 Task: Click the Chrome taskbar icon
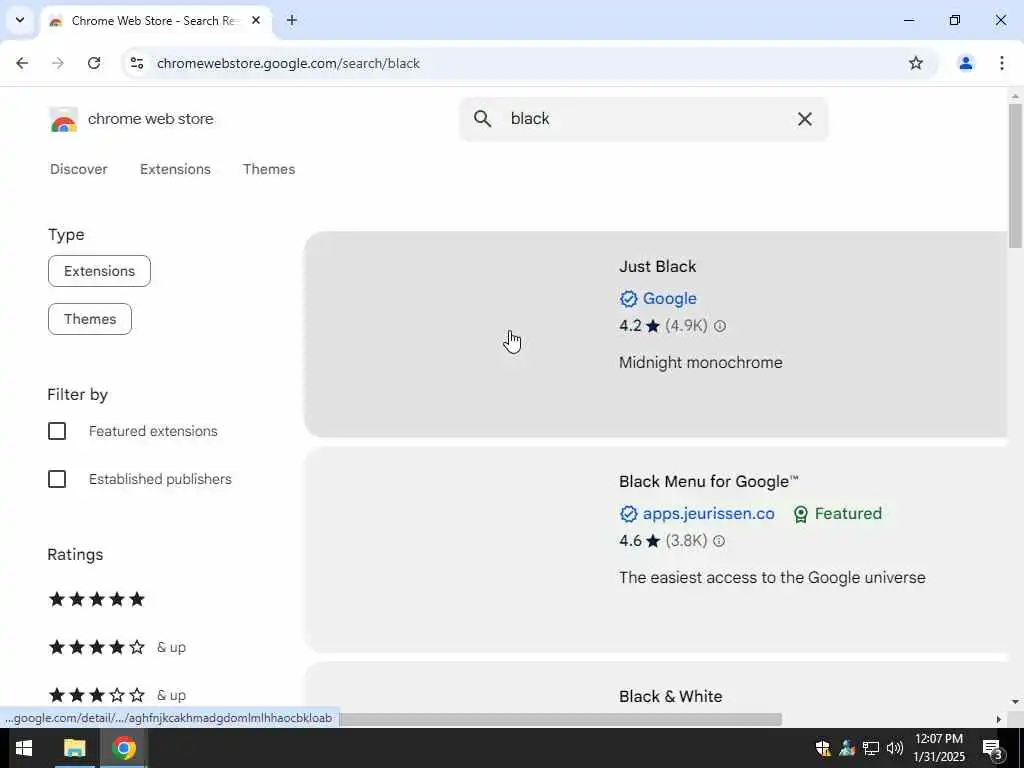(123, 748)
